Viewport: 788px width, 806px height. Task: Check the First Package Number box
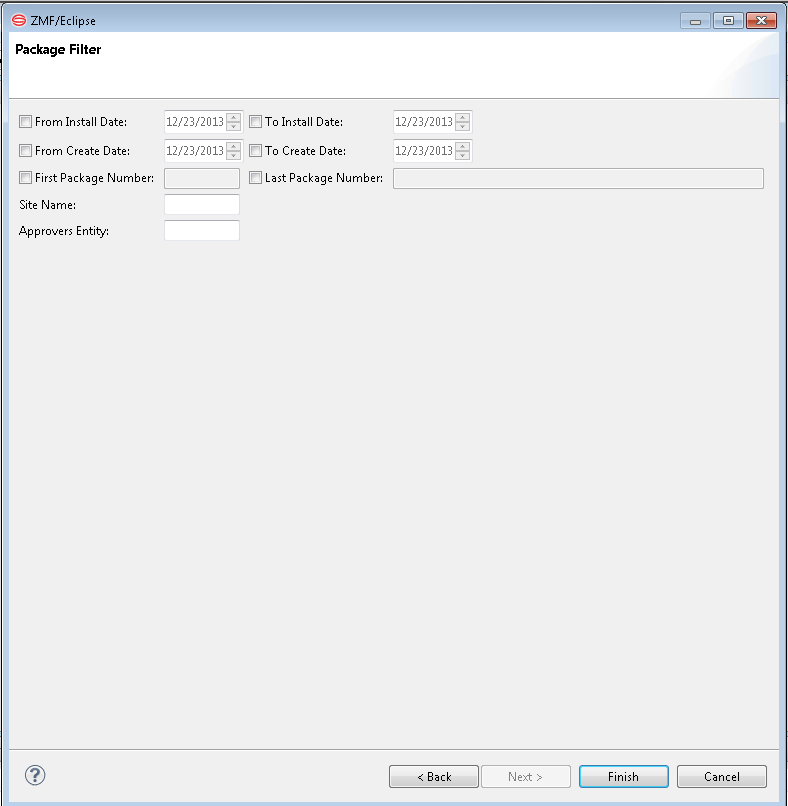click(25, 178)
